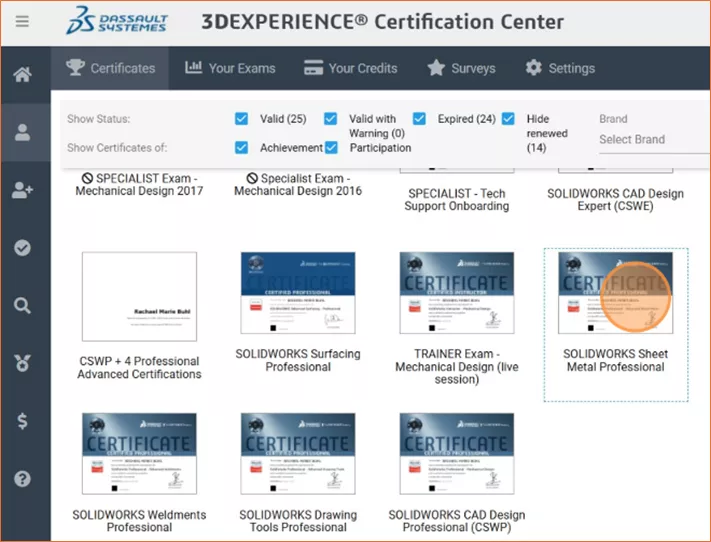The width and height of the screenshot is (711, 542).
Task: Open the help question mark icon
Action: pyautogui.click(x=22, y=479)
